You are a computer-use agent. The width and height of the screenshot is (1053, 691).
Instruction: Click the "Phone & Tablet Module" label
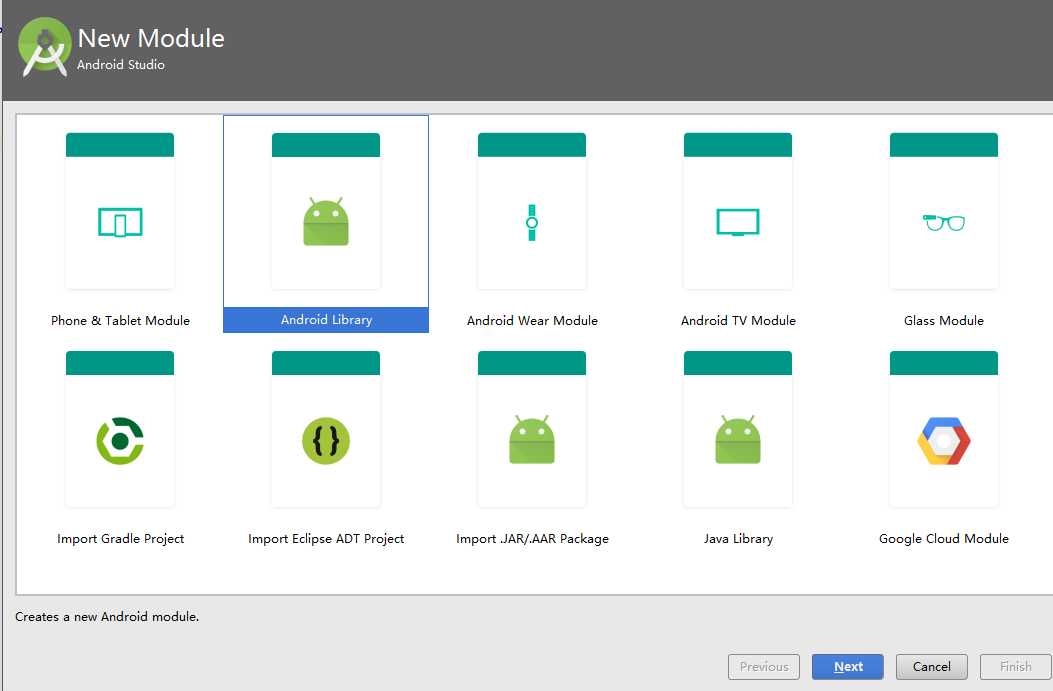click(x=120, y=321)
